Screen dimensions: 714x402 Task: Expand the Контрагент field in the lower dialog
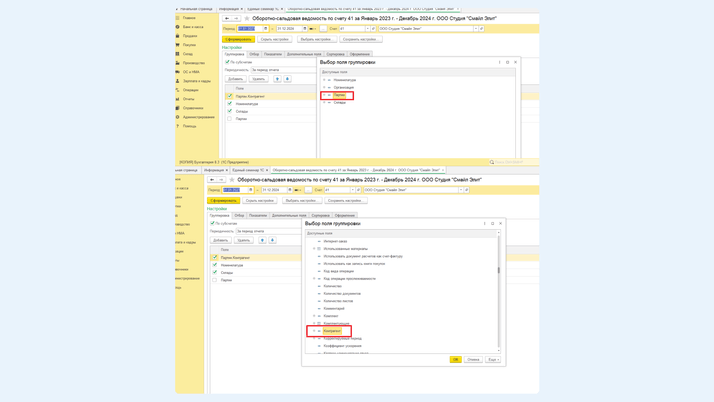point(315,331)
